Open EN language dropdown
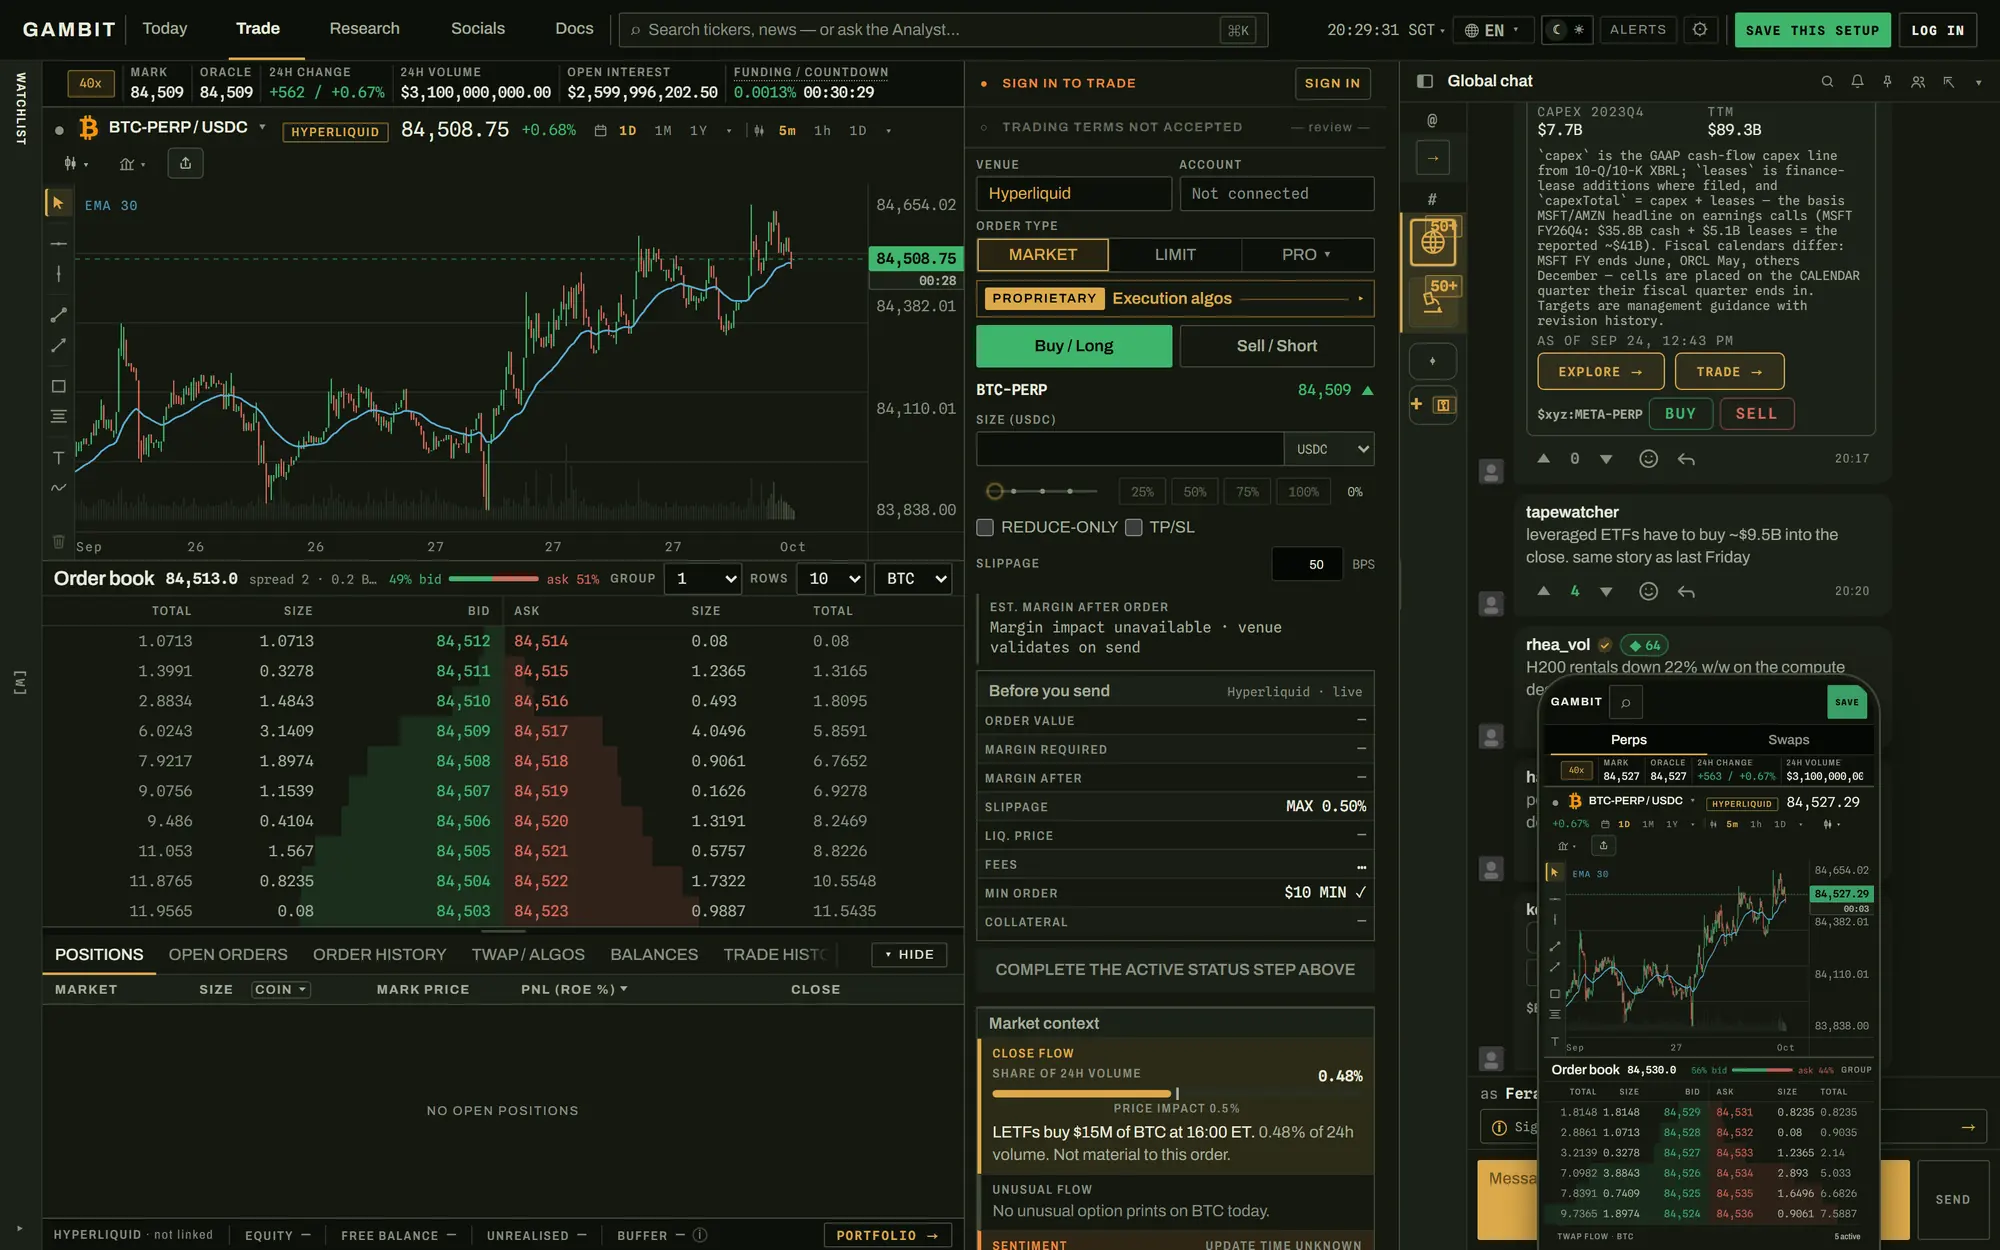2000x1250 pixels. click(1493, 30)
